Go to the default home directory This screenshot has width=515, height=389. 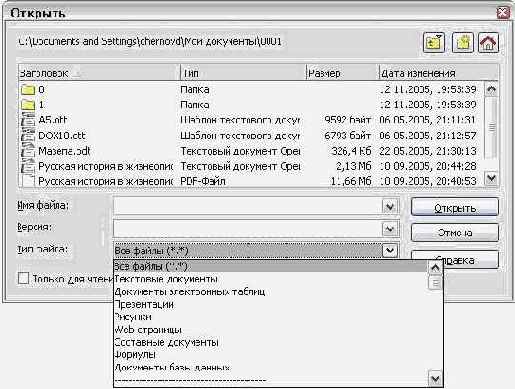[x=488, y=42]
